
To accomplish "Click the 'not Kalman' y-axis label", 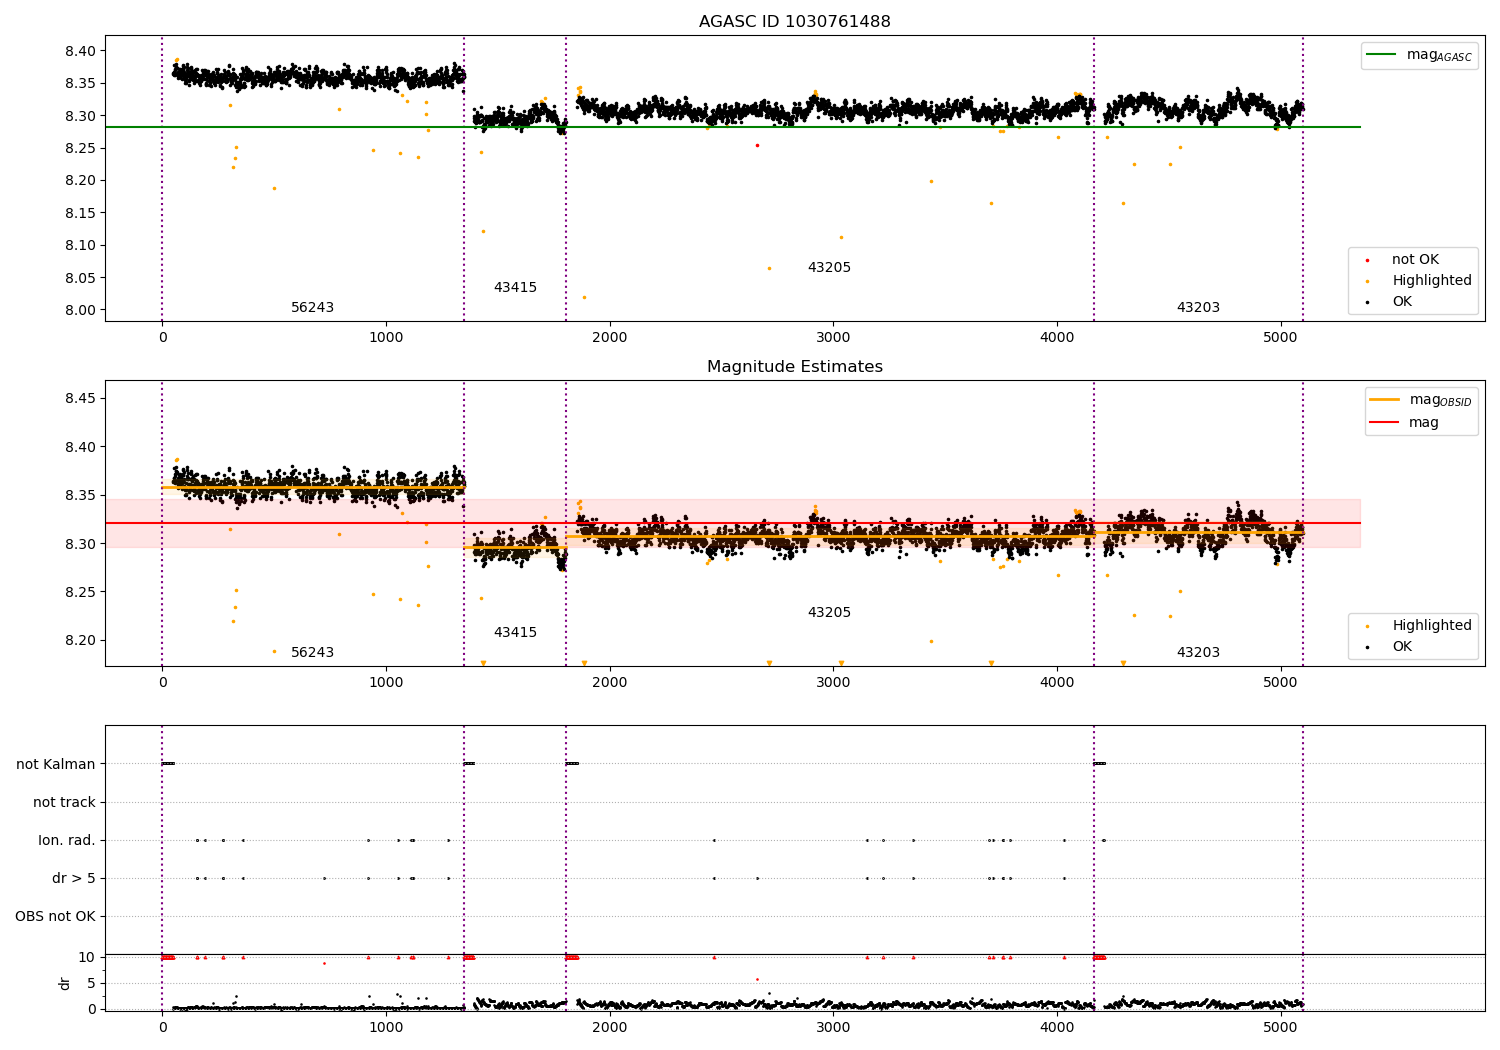I will coord(56,765).
